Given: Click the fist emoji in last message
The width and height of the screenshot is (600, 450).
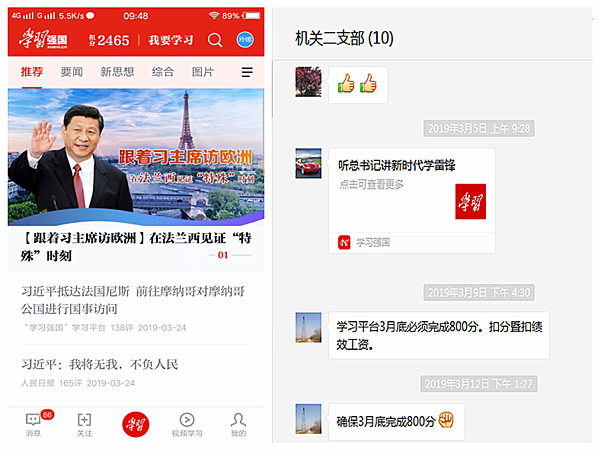Looking at the screenshot, I should pos(446,420).
